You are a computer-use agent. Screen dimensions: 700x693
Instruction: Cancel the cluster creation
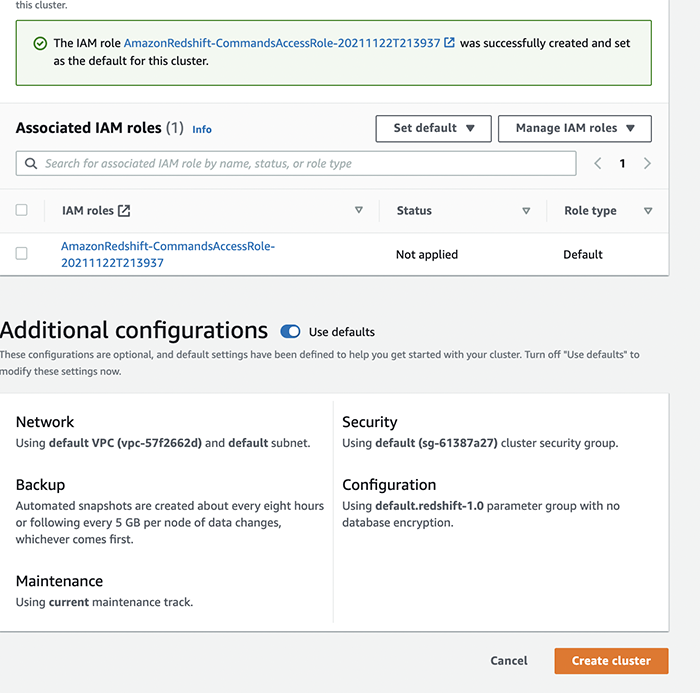click(509, 661)
